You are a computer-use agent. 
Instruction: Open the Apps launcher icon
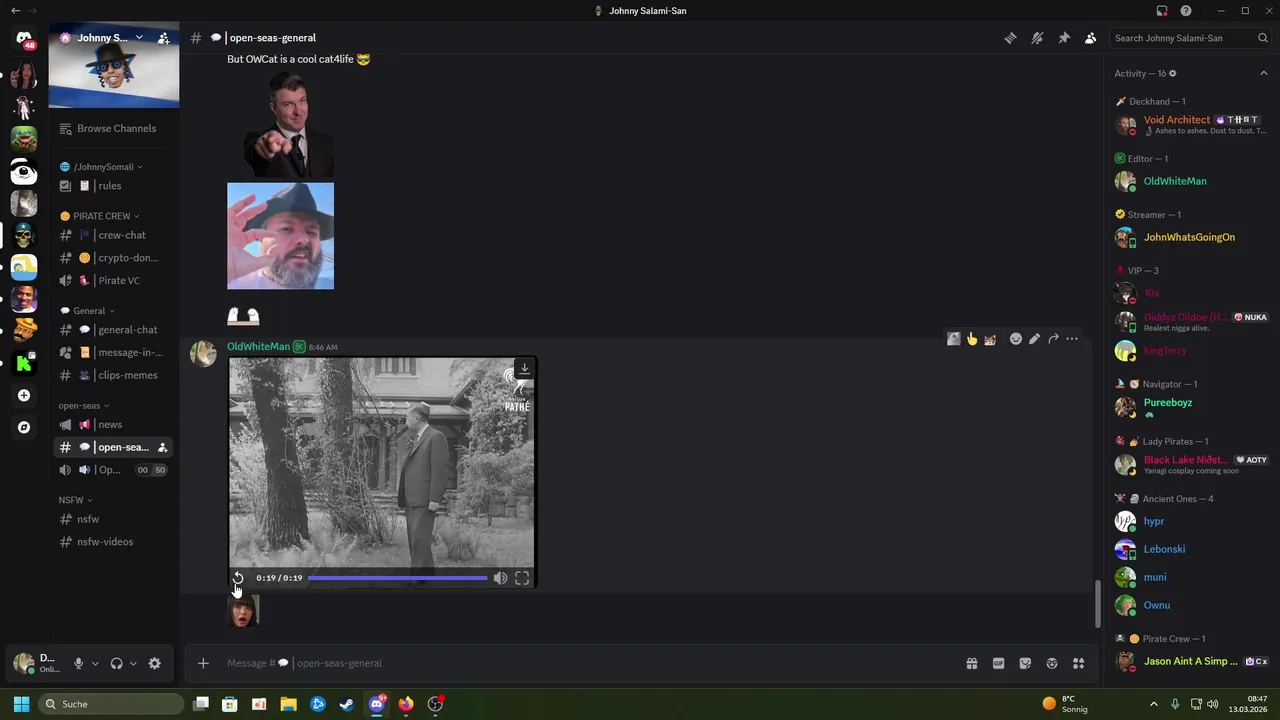click(1078, 663)
